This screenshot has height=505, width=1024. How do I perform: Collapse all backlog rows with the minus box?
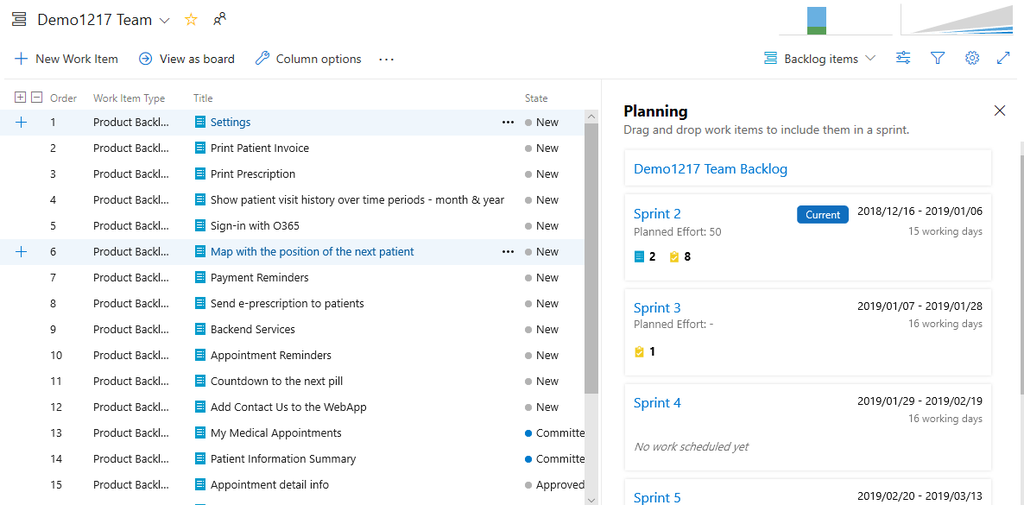point(37,97)
